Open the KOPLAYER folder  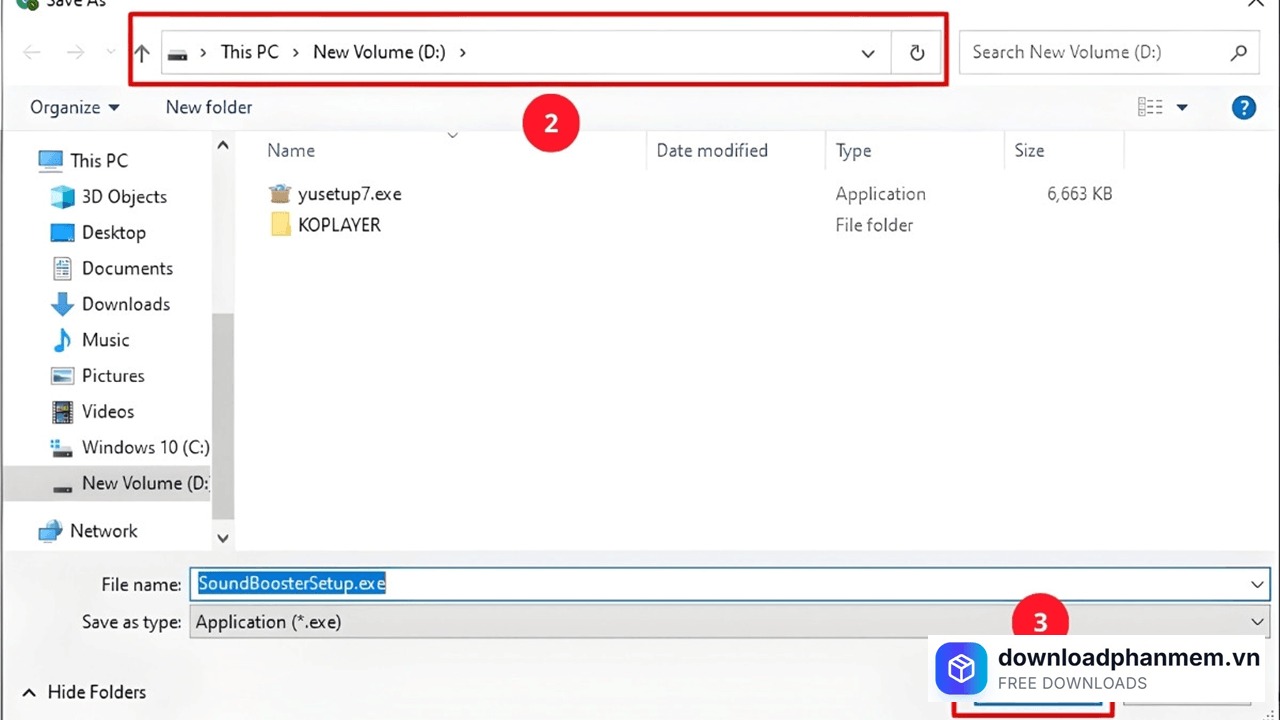[339, 224]
